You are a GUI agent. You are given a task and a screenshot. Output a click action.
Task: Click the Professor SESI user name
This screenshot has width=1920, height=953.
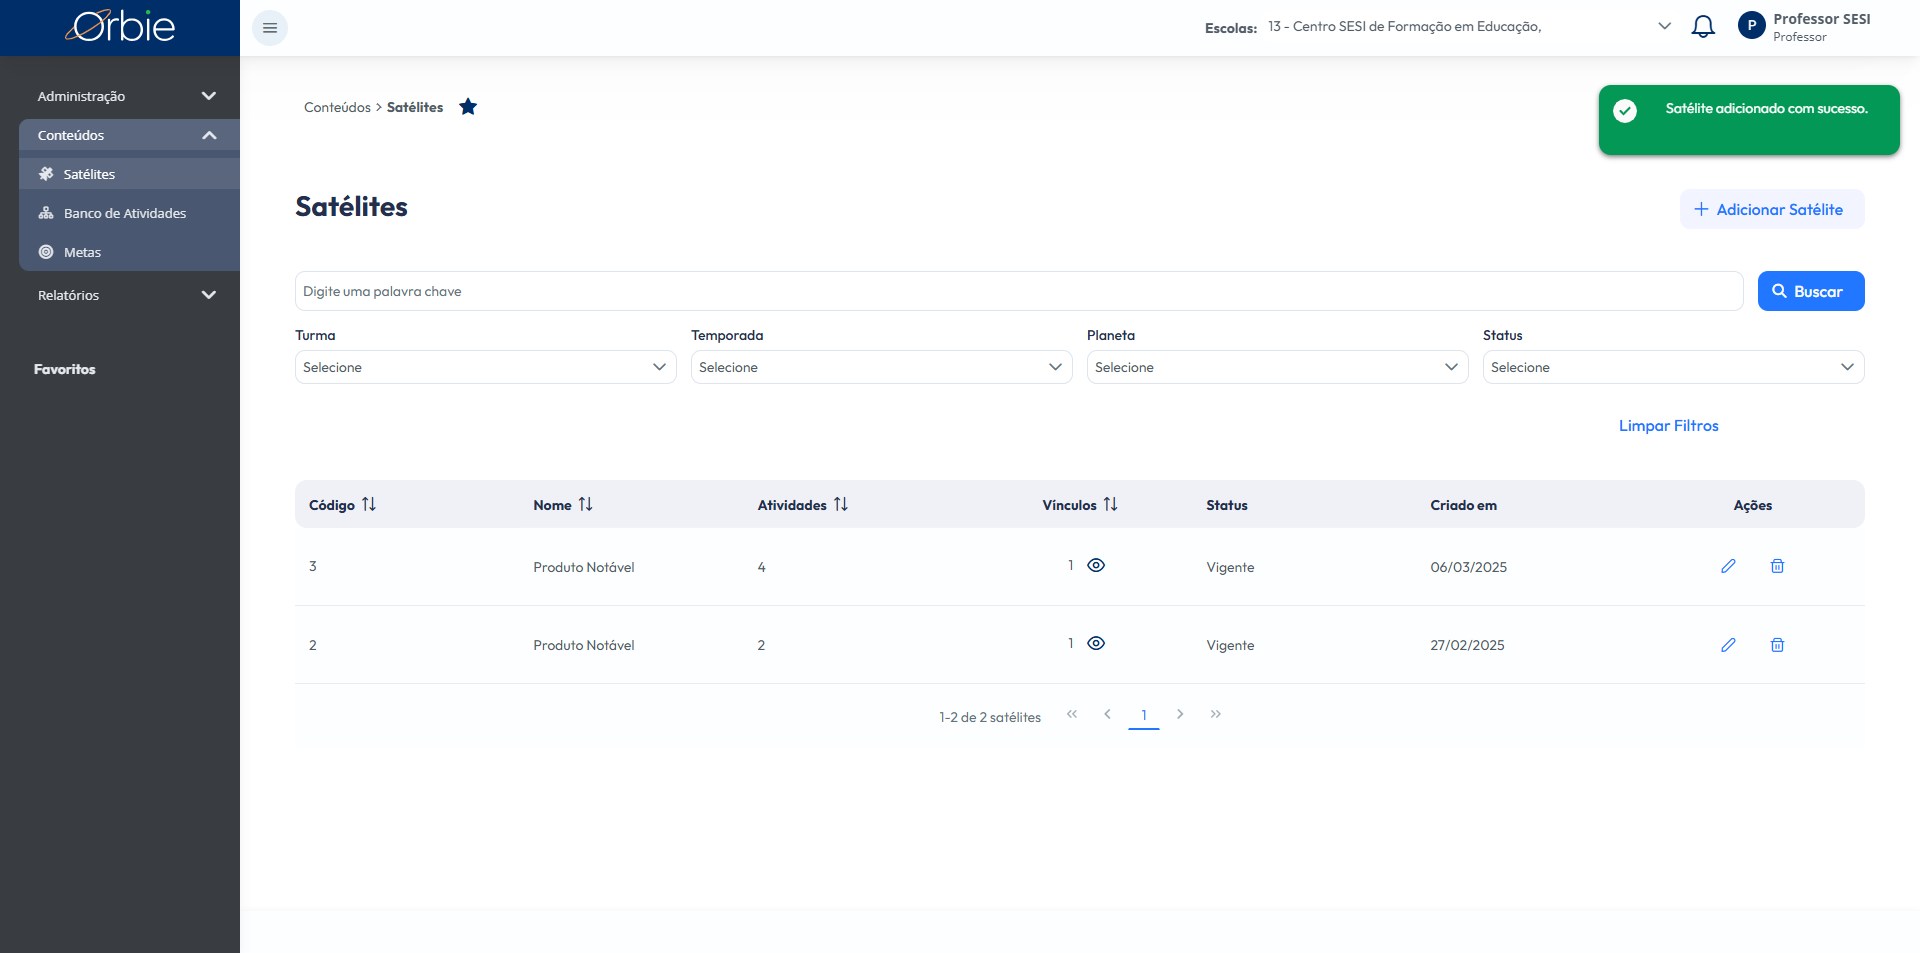(x=1821, y=19)
